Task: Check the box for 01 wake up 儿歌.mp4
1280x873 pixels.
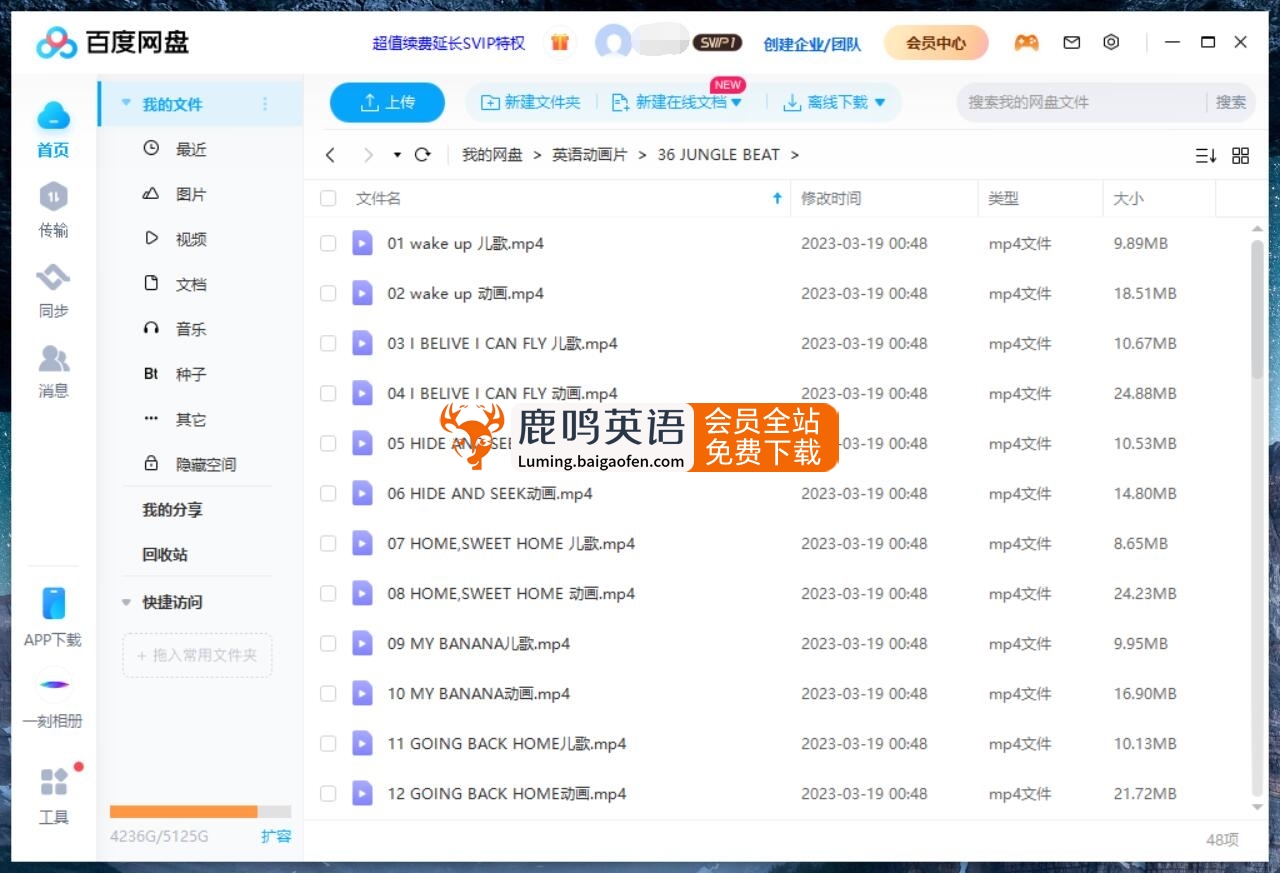Action: [x=328, y=244]
